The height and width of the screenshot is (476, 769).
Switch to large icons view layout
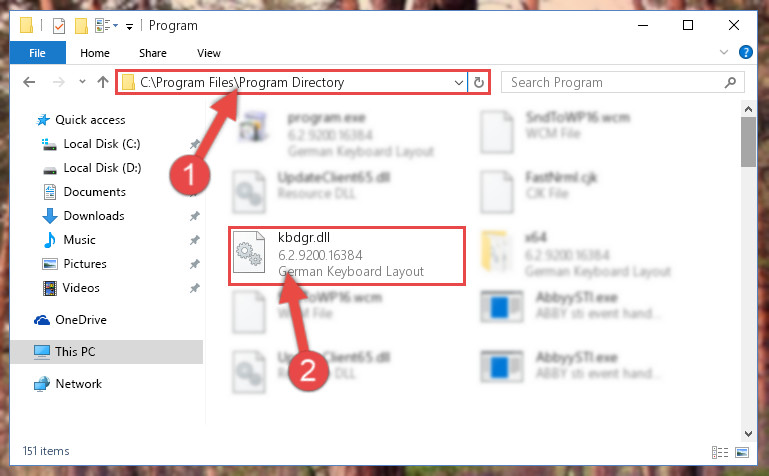click(742, 452)
